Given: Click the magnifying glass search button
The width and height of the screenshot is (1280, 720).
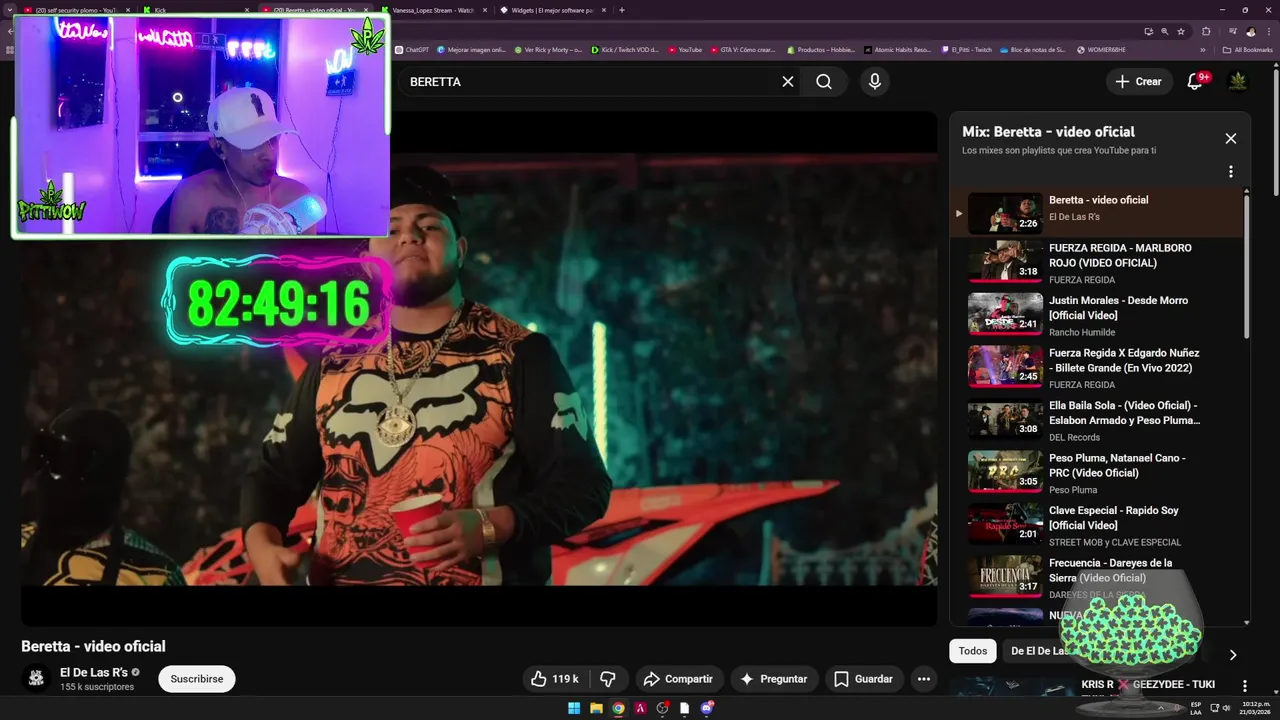Looking at the screenshot, I should 824,82.
